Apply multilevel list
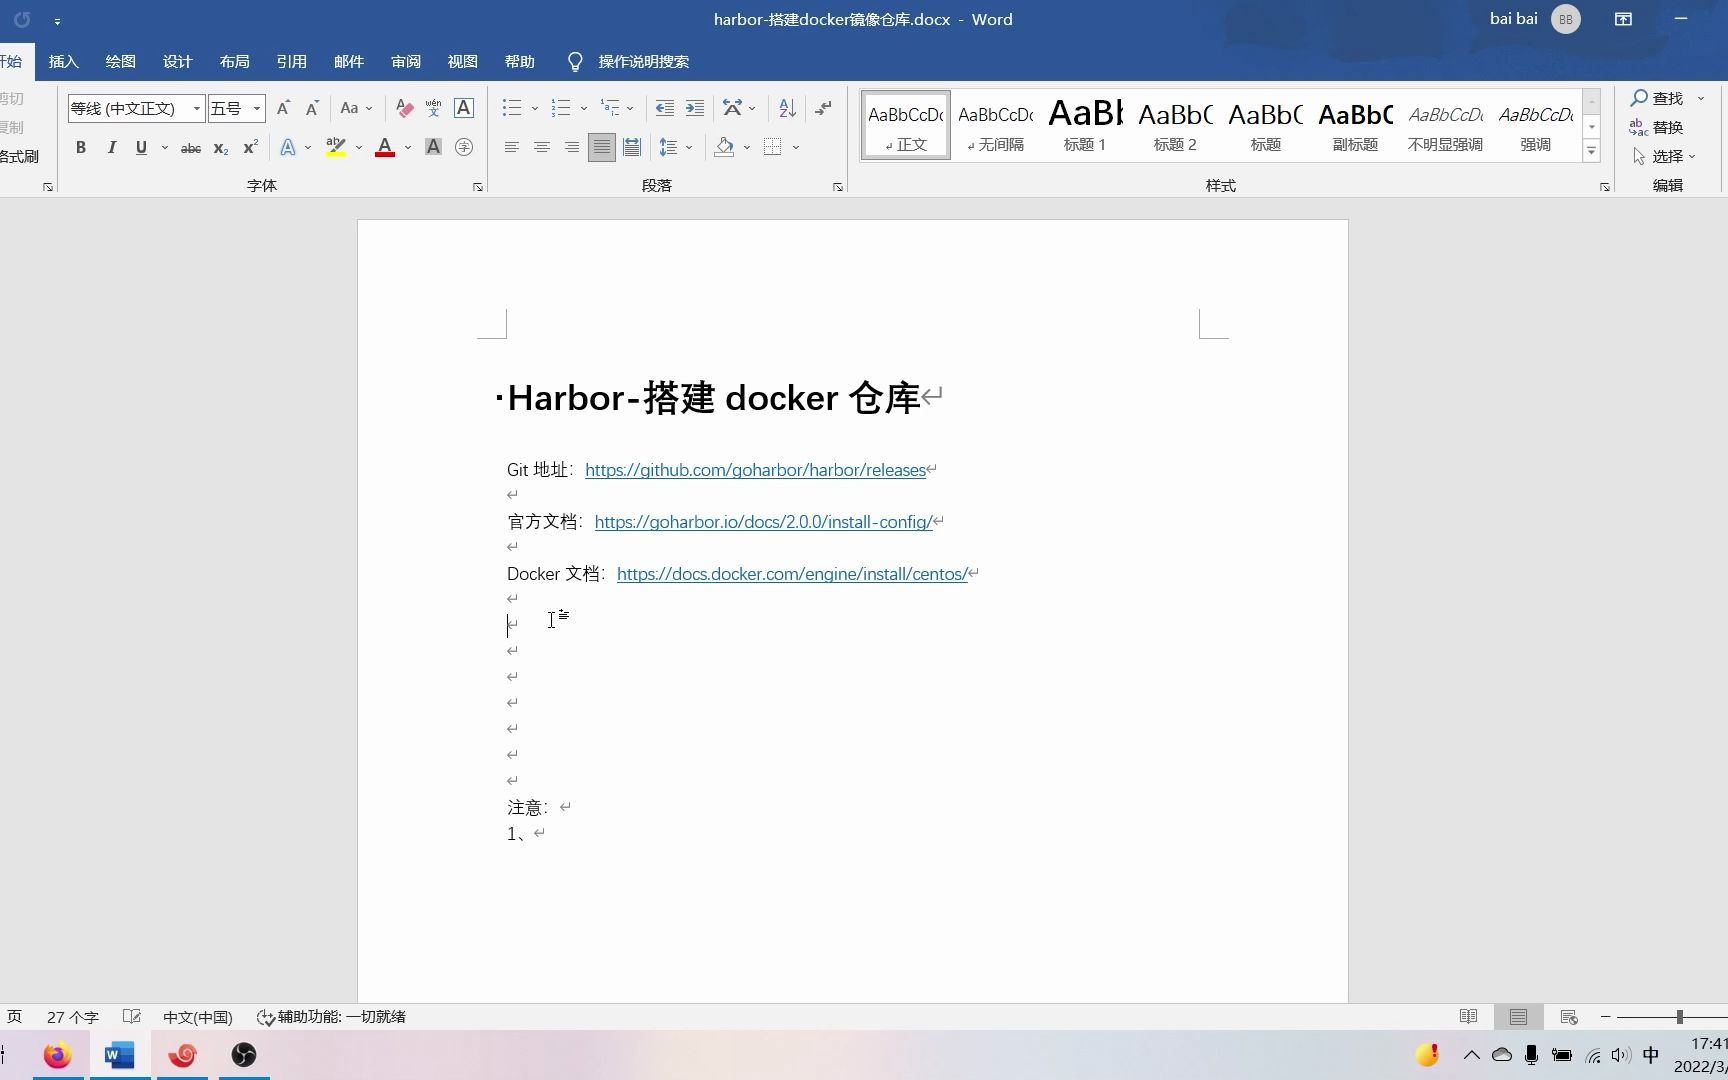Image resolution: width=1728 pixels, height=1080 pixels. pyautogui.click(x=610, y=108)
